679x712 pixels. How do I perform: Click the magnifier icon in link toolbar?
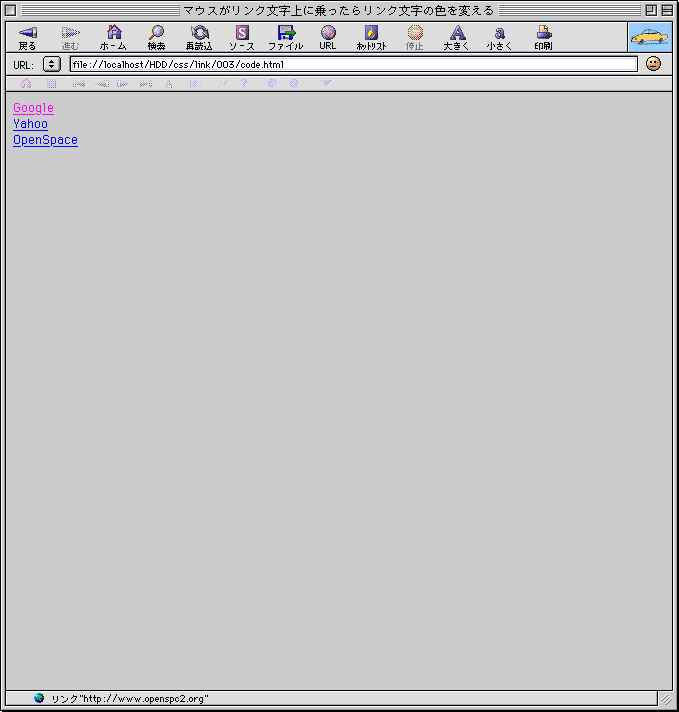coord(223,83)
